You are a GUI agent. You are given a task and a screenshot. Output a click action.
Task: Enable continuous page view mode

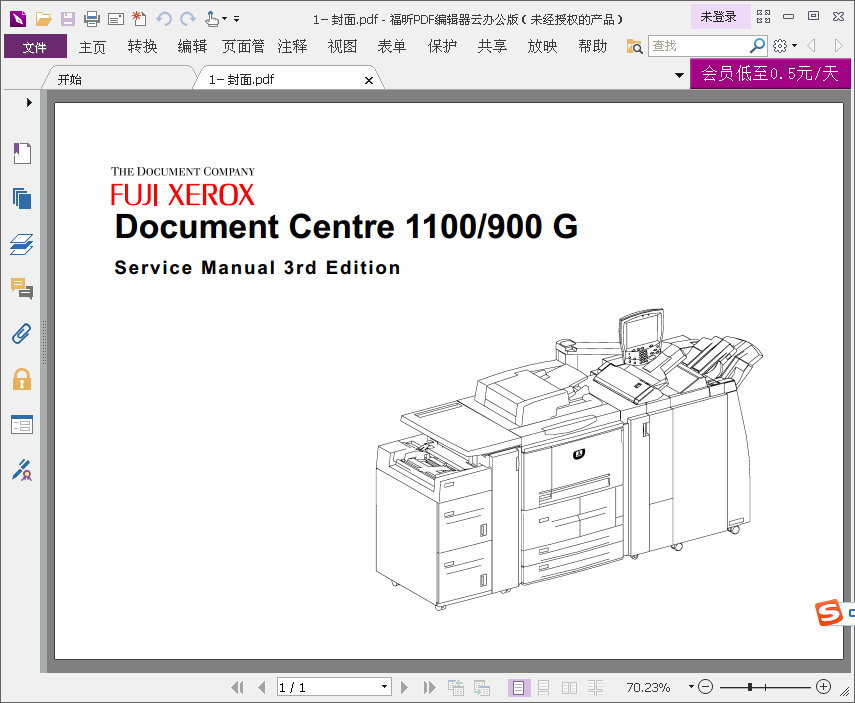[x=544, y=688]
